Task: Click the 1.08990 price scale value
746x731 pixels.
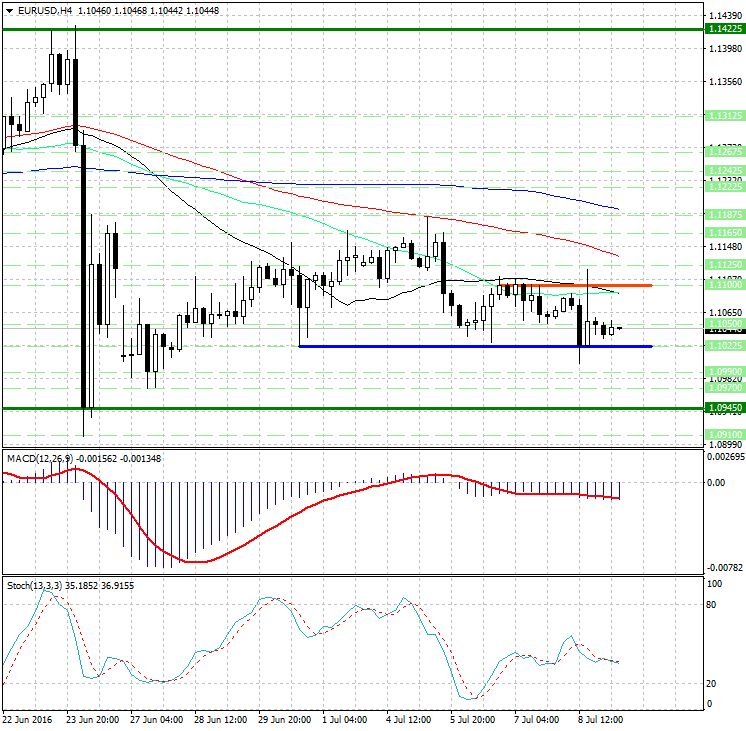Action: pyautogui.click(x=725, y=445)
